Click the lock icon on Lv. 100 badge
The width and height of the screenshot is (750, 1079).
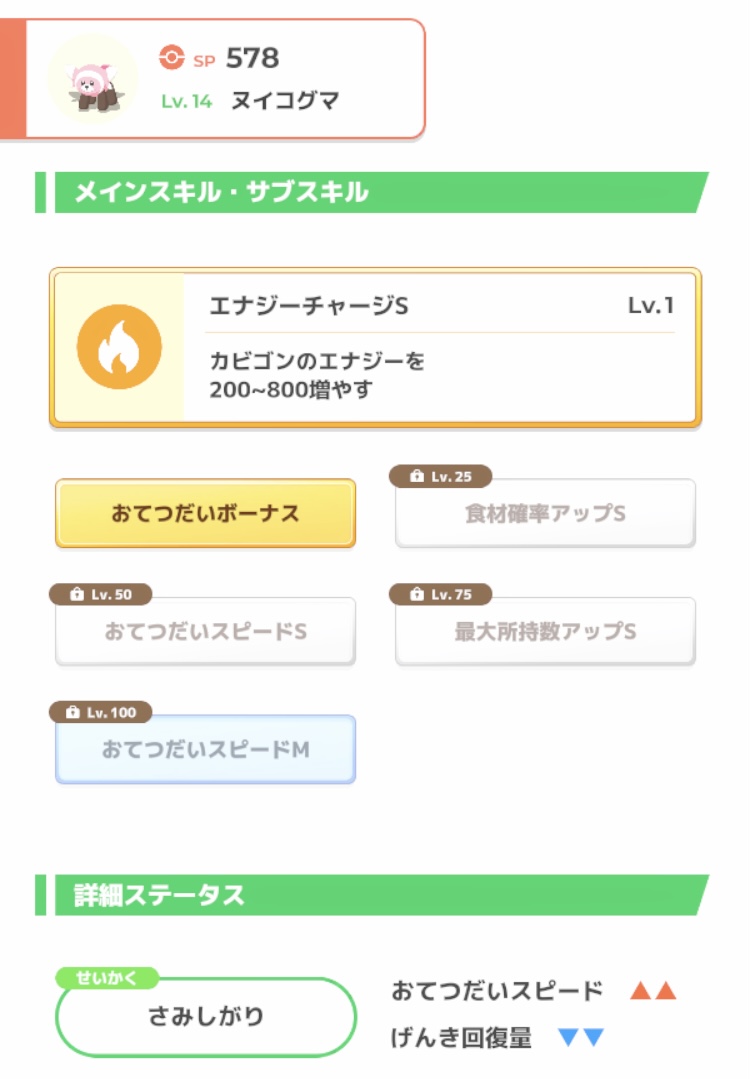coord(72,712)
